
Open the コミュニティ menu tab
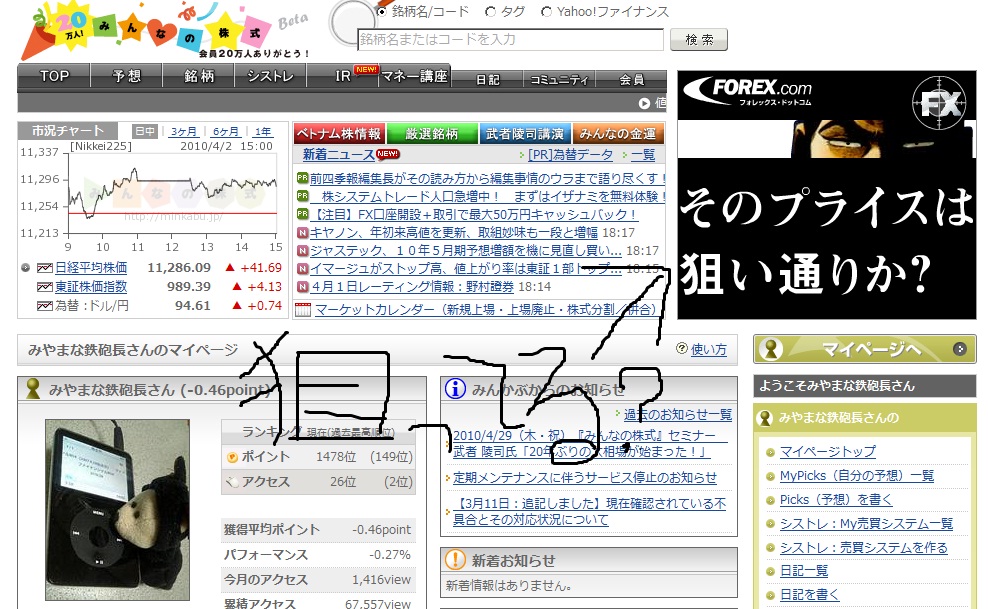point(559,80)
